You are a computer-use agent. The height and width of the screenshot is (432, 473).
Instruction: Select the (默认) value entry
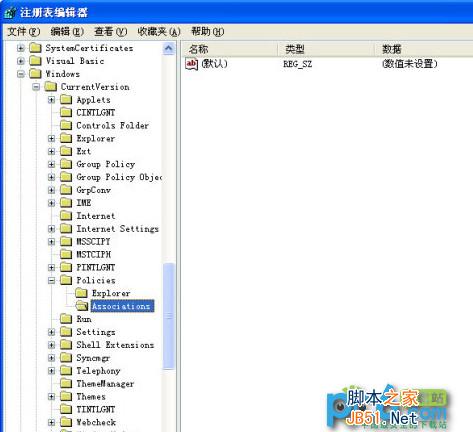point(214,64)
